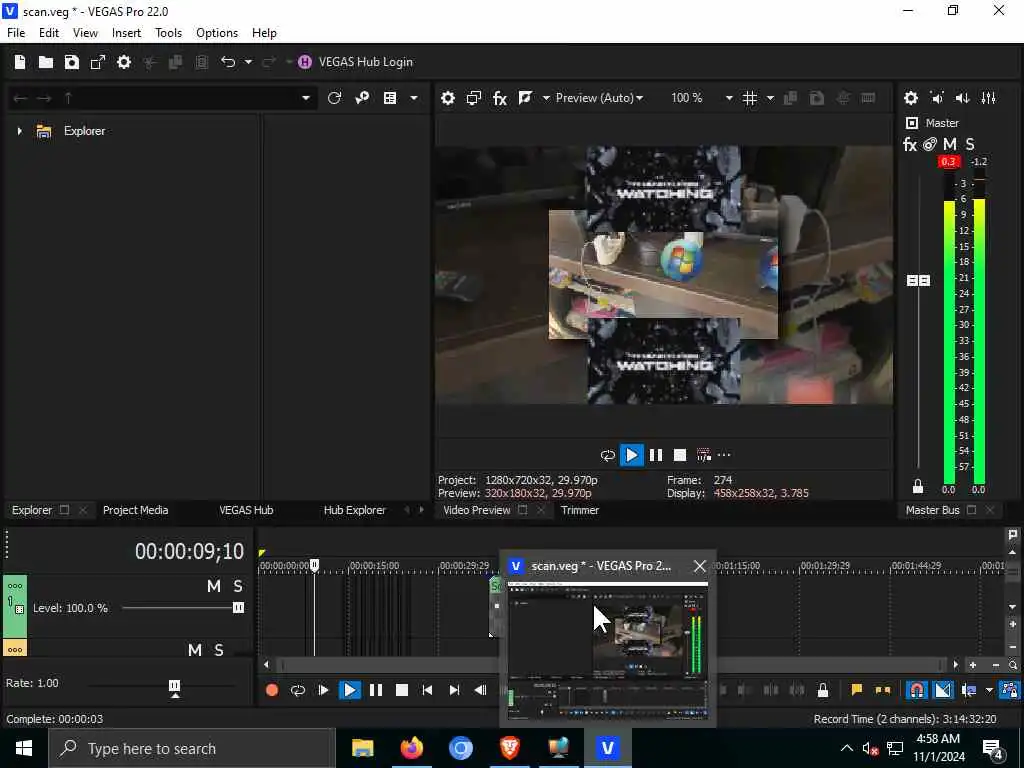Toggle split screen view icon
Screen dimensions: 1024x768
[x=525, y=98]
